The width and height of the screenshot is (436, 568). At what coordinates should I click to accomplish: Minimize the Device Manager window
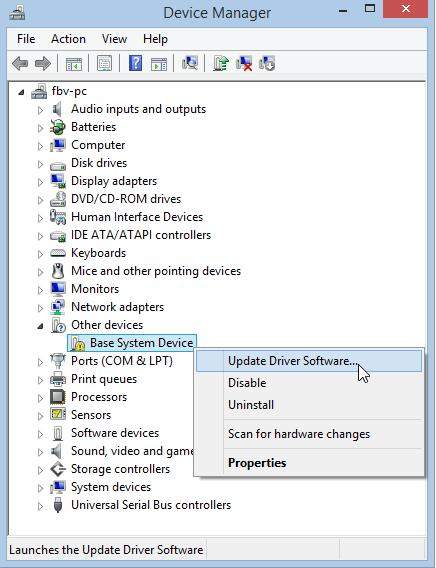[343, 11]
